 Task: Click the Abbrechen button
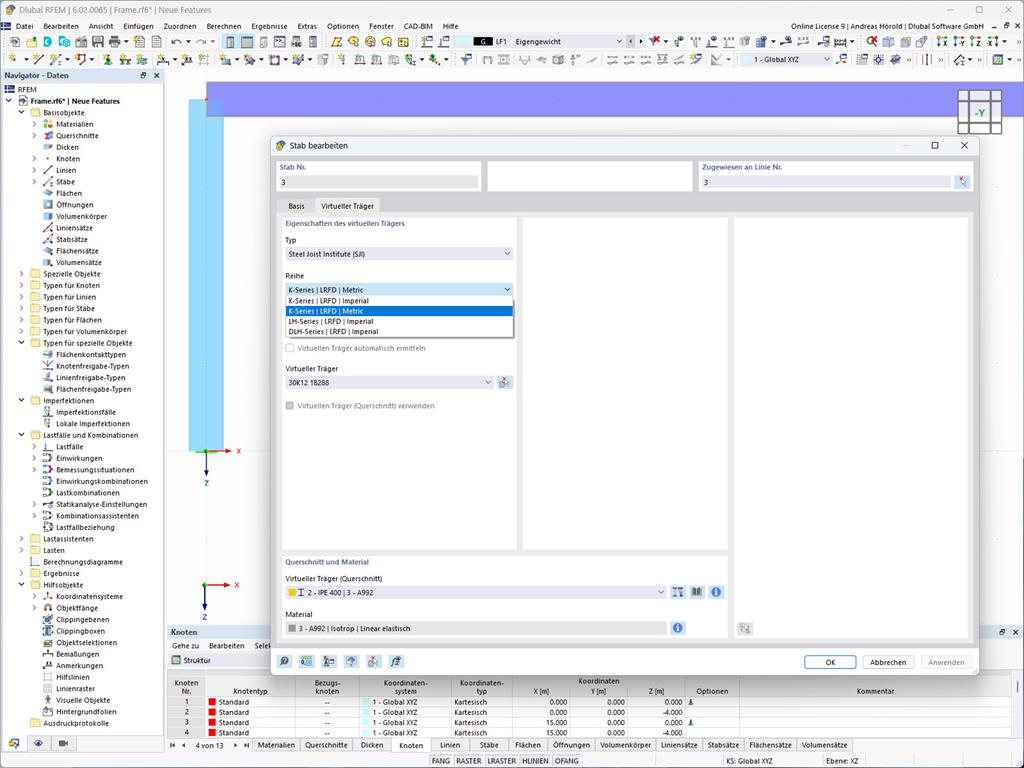888,662
